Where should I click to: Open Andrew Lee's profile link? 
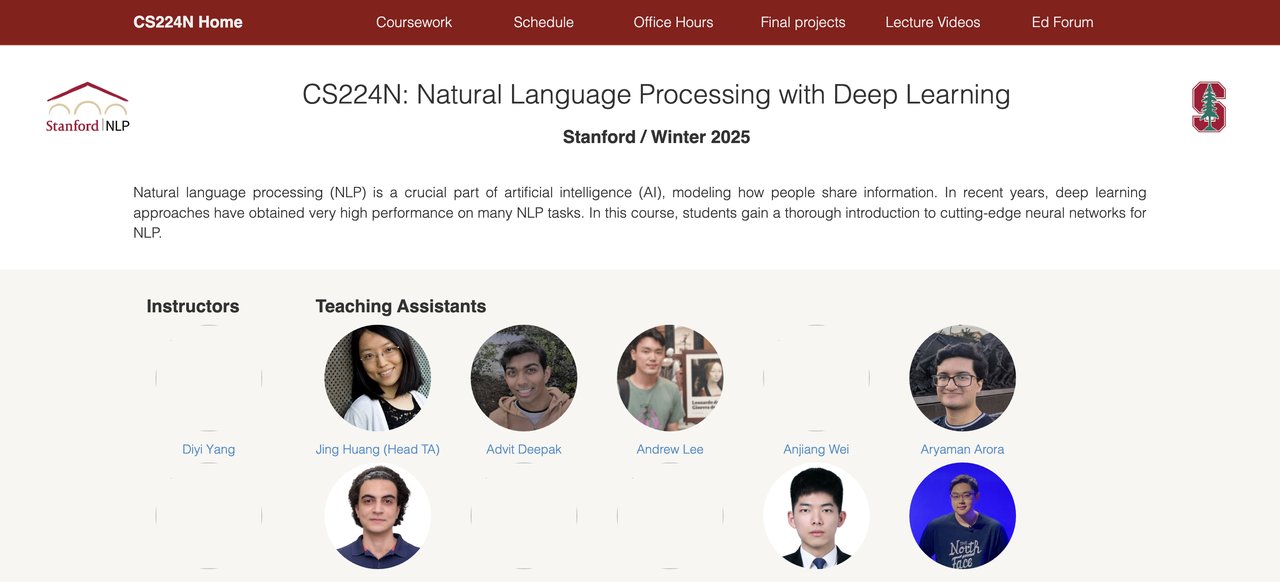670,450
